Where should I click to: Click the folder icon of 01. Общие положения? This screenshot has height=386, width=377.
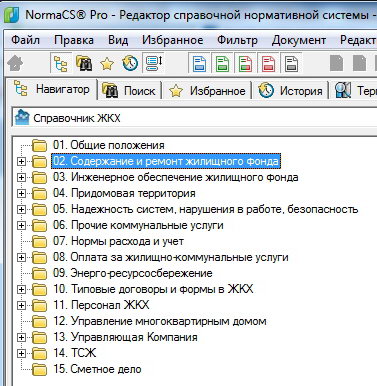coord(40,145)
